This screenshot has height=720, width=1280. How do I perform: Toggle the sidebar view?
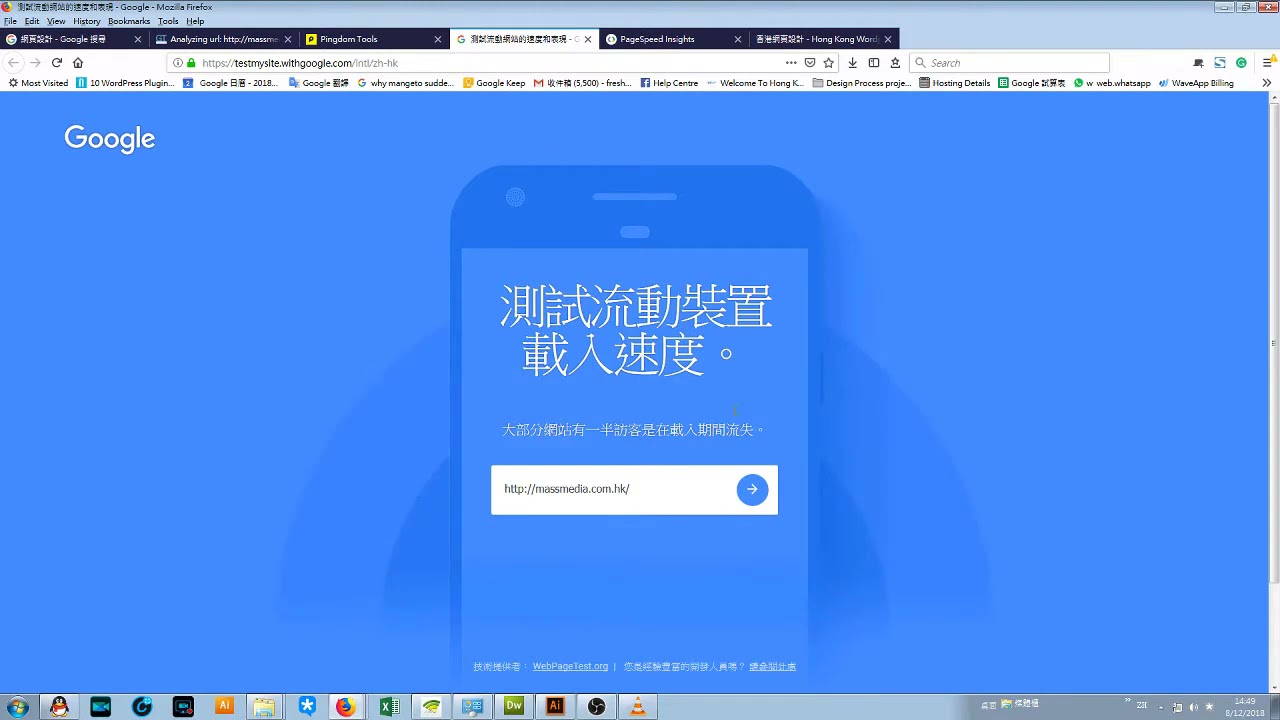pyautogui.click(x=874, y=63)
